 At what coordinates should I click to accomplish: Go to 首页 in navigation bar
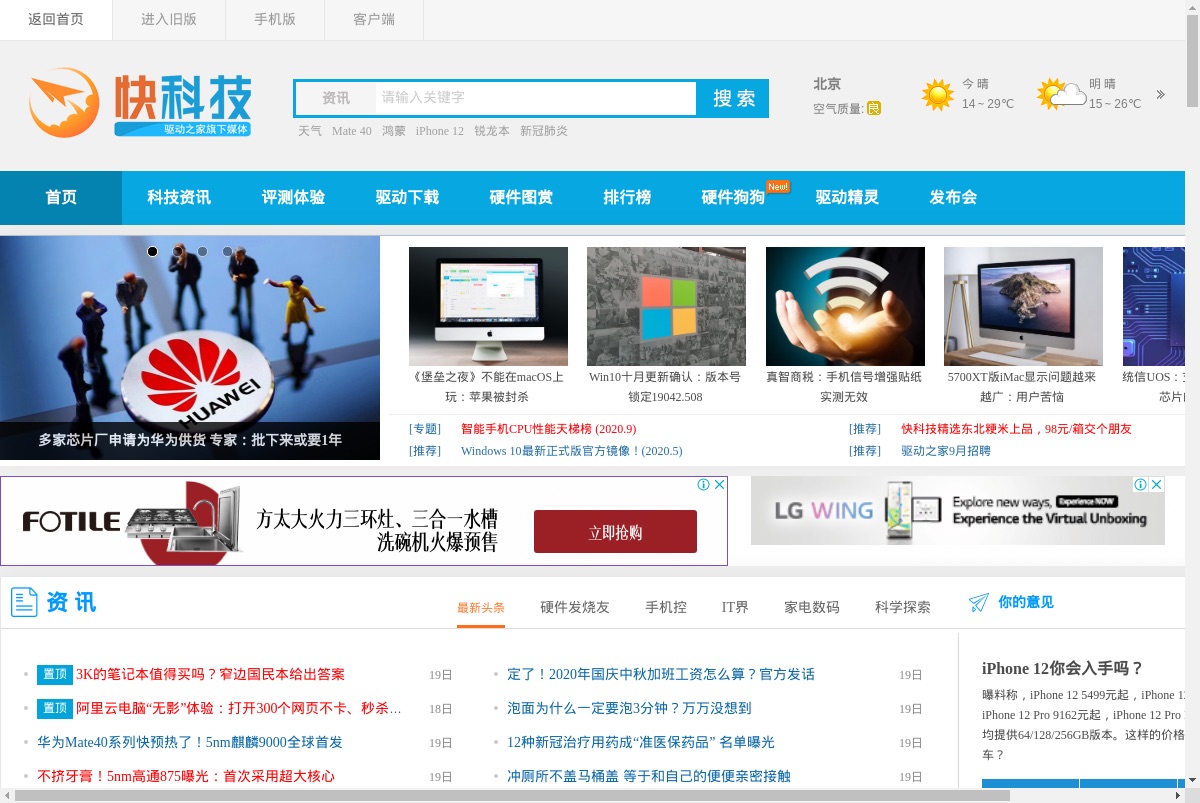[x=61, y=198]
